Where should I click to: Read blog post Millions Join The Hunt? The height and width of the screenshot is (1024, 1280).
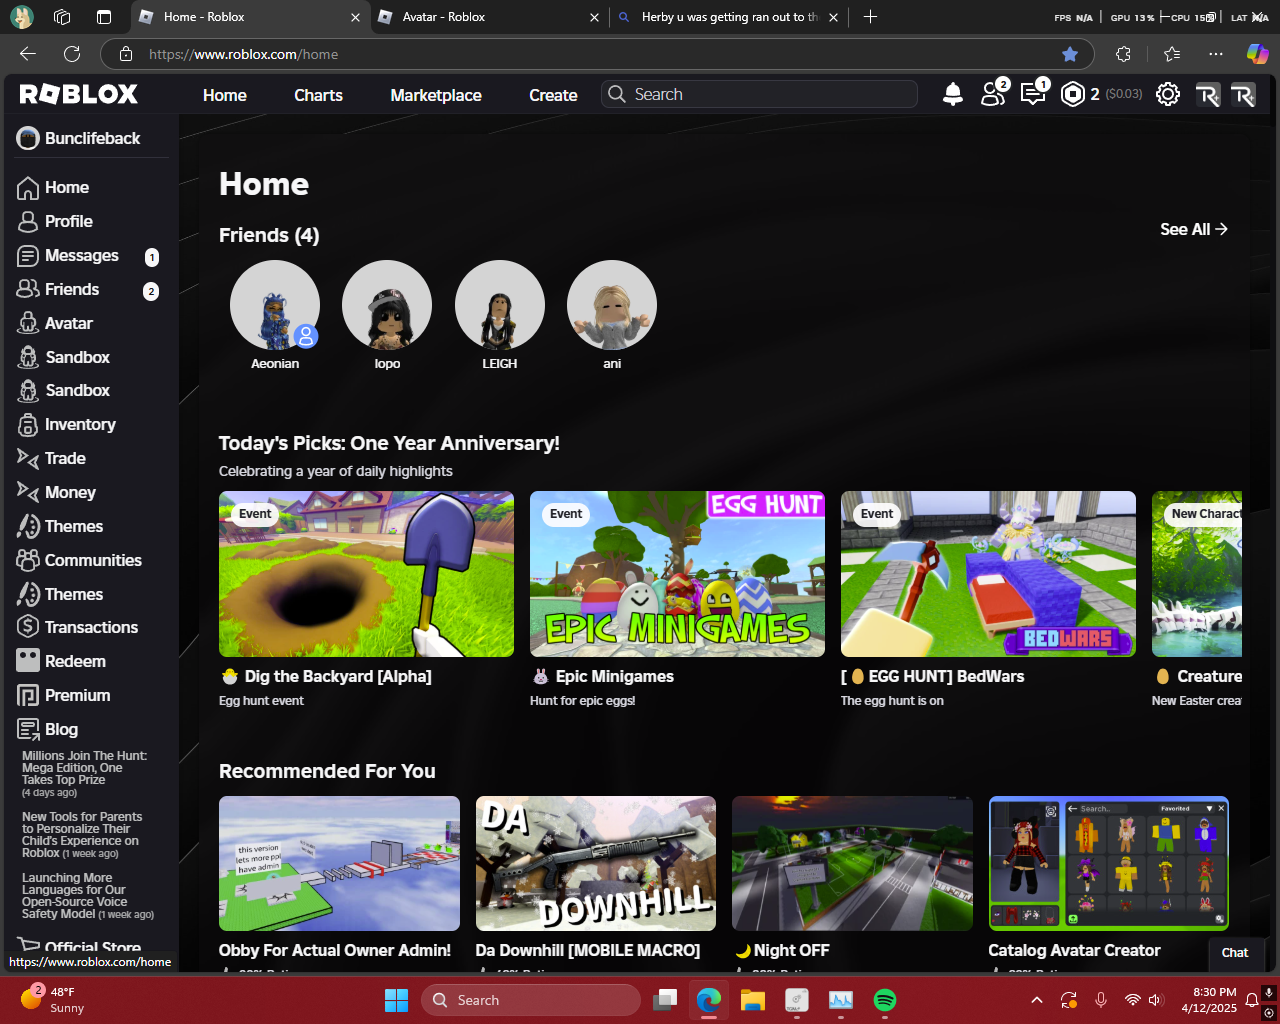tap(84, 774)
